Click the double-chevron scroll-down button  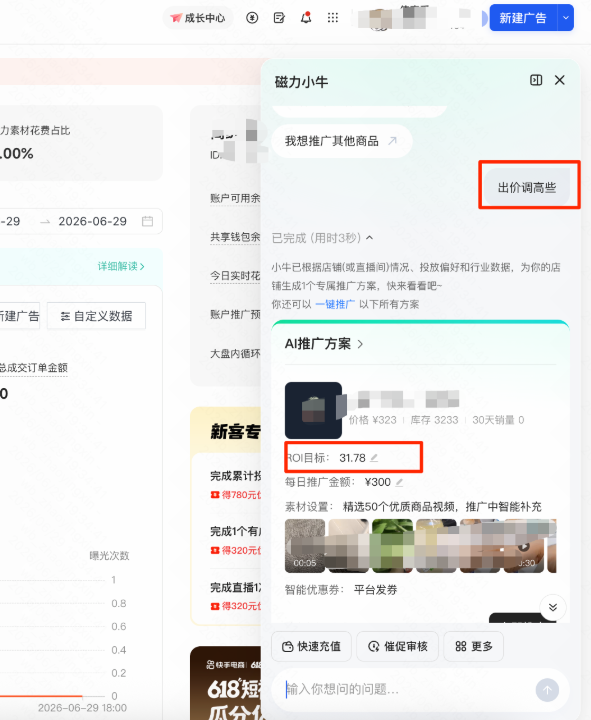coord(553,607)
